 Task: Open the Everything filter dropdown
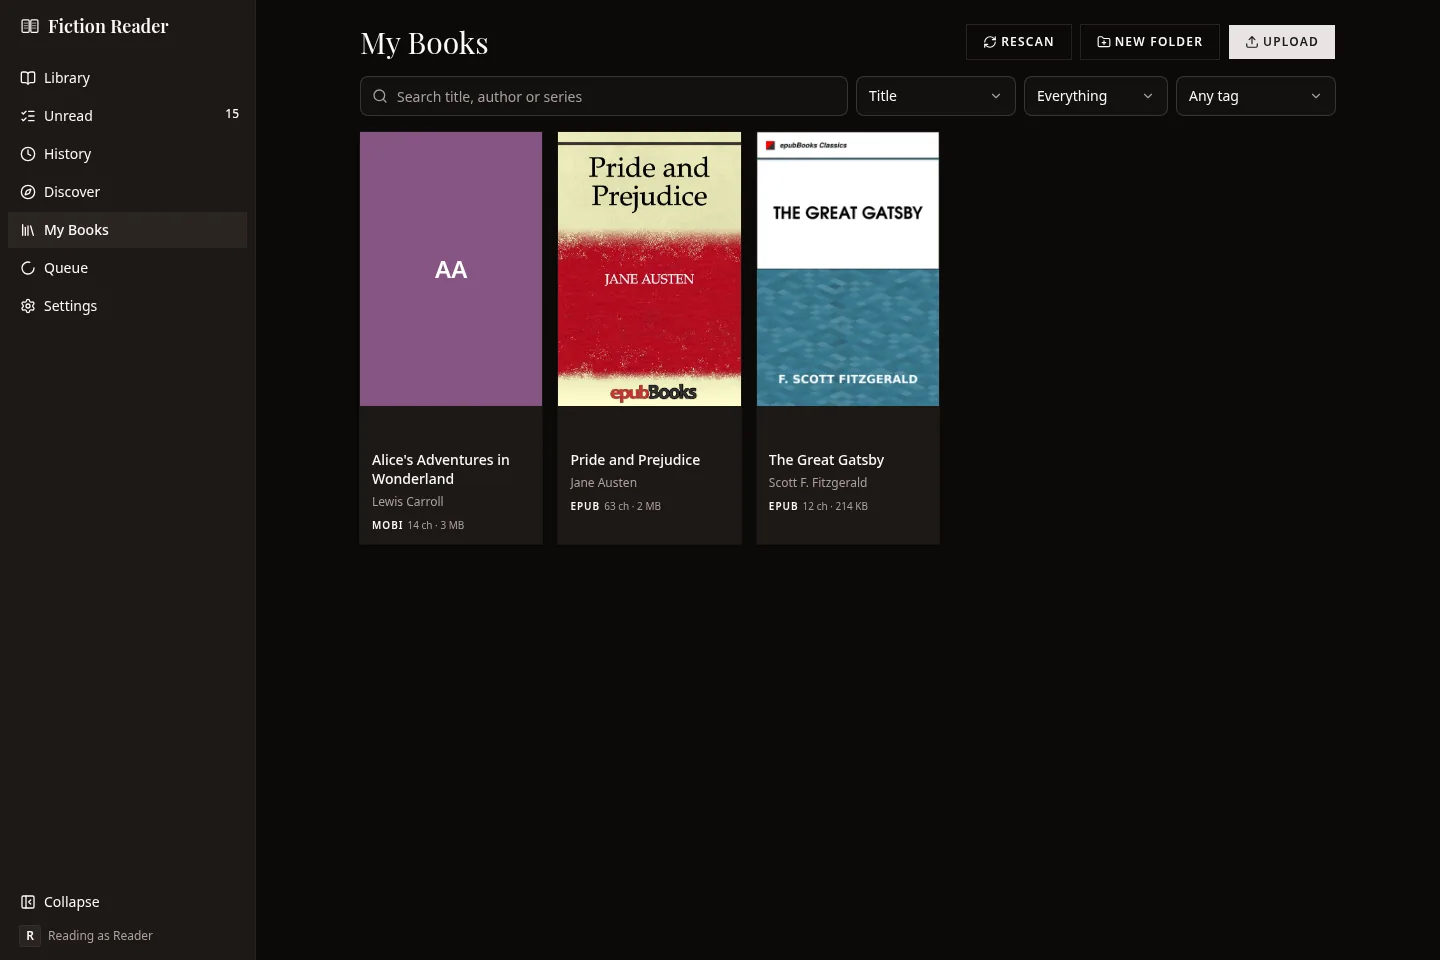point(1096,96)
